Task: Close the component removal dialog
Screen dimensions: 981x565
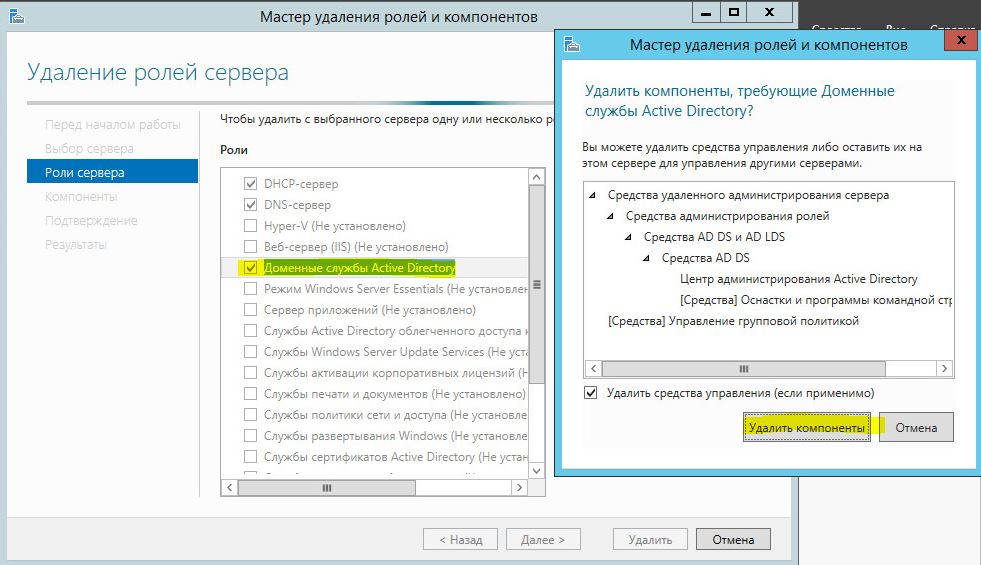Action: pyautogui.click(x=962, y=41)
